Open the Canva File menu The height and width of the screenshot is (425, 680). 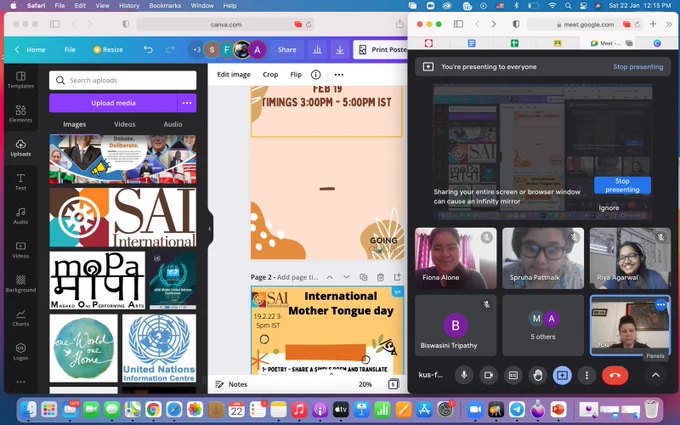click(70, 49)
